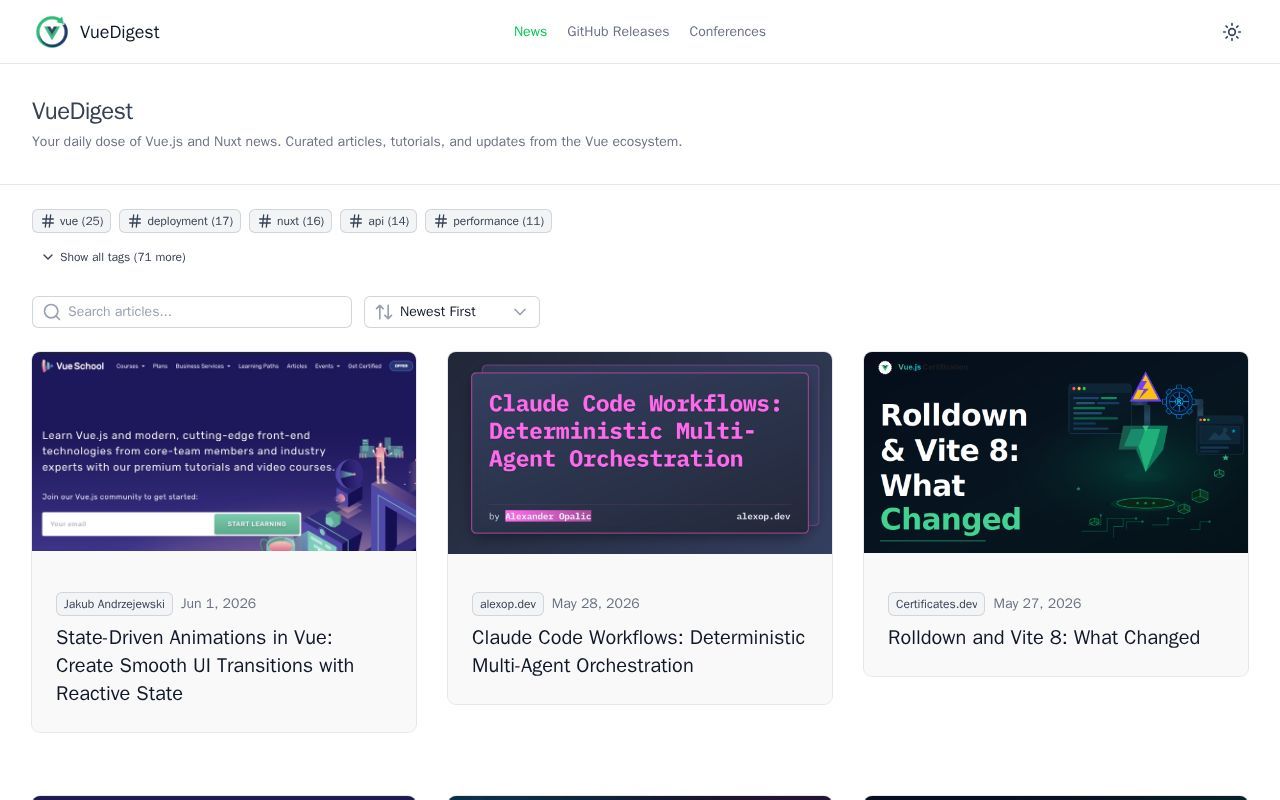Open Claude Code Workflows article title

point(638,651)
